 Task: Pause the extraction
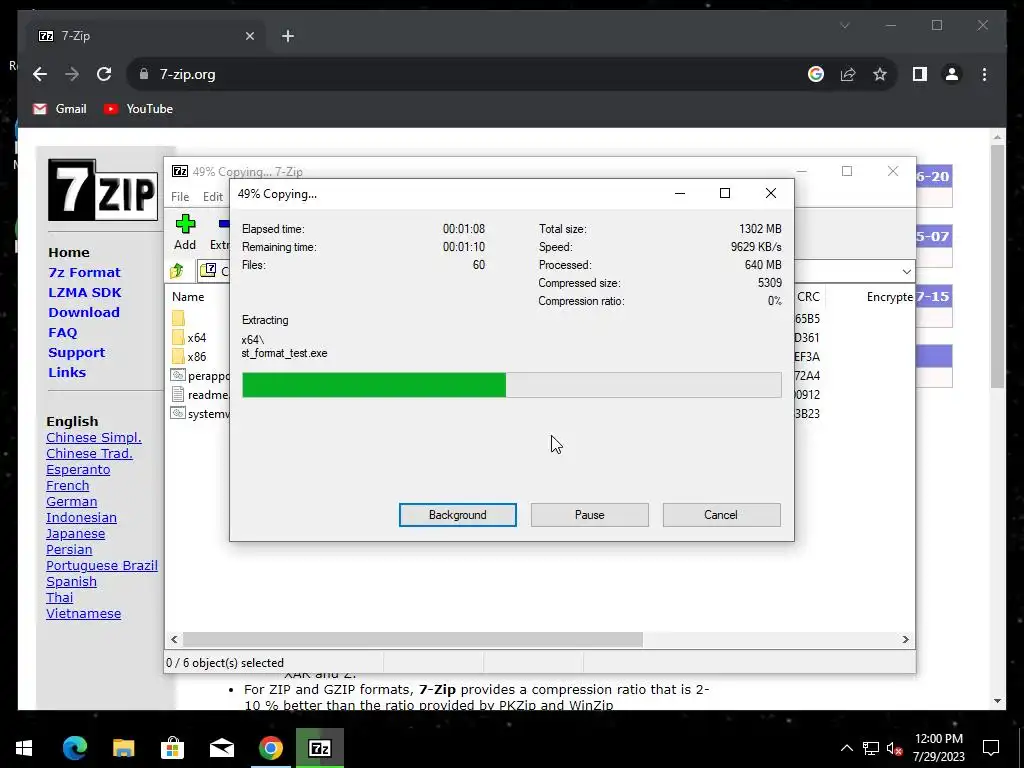[590, 515]
